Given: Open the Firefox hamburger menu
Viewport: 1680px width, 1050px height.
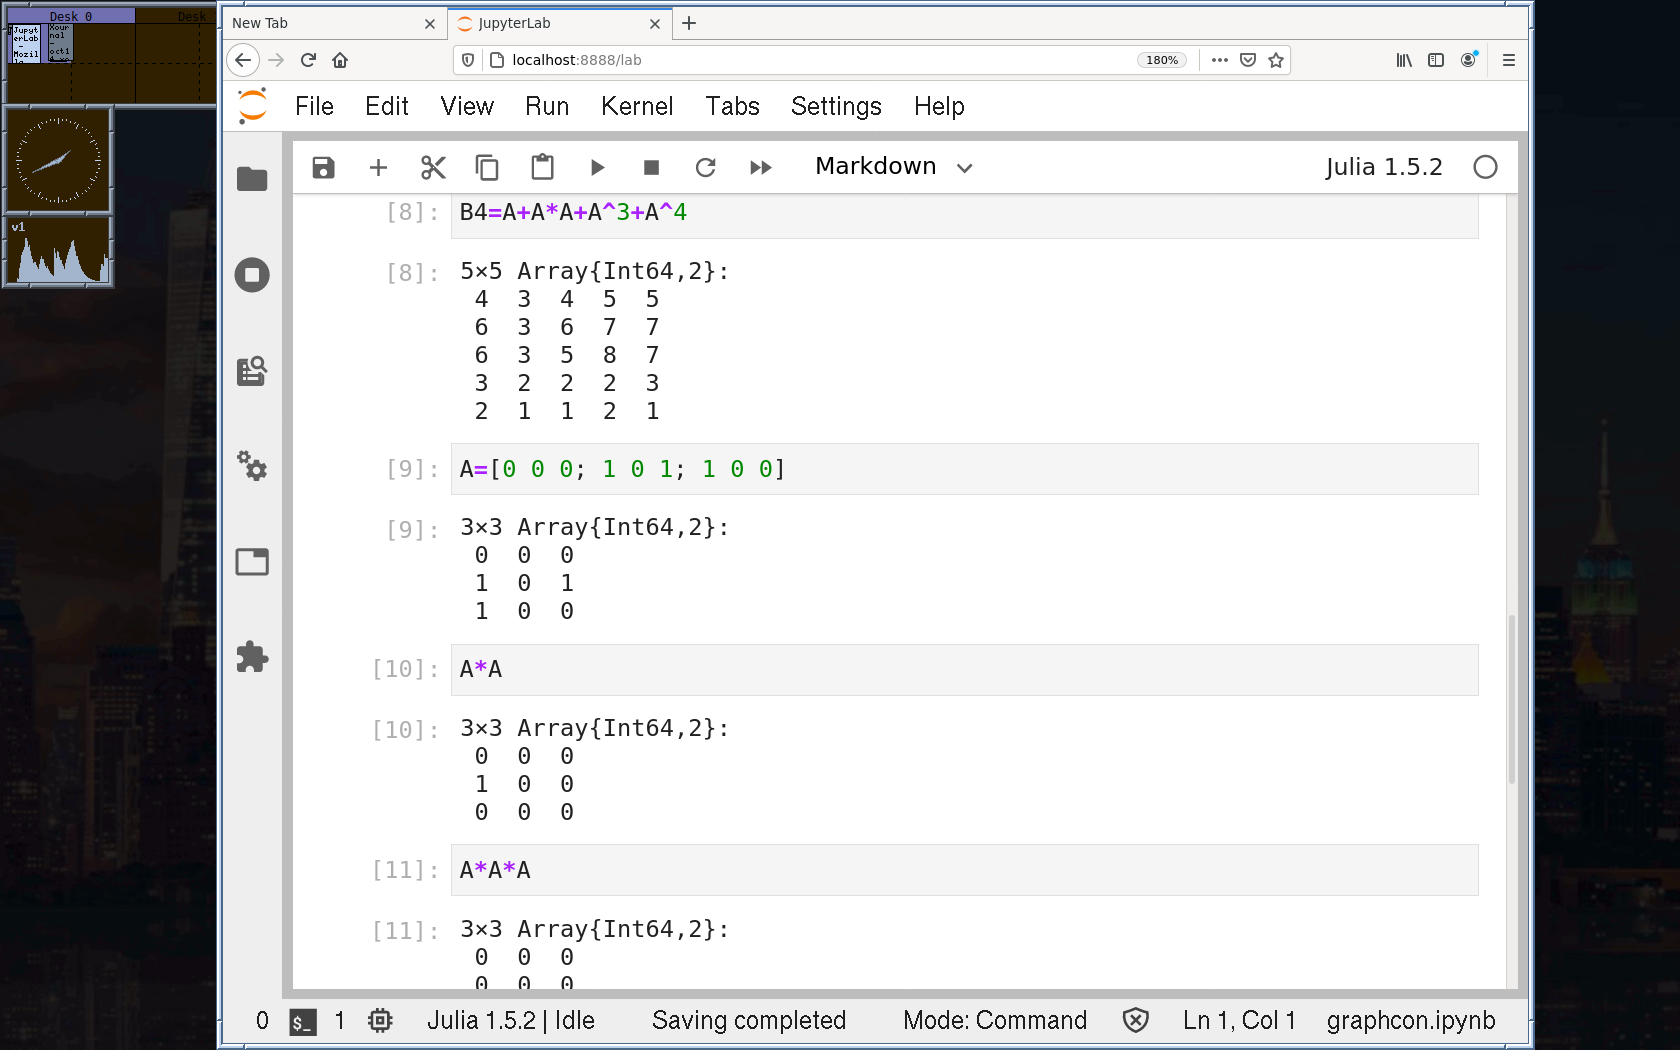Looking at the screenshot, I should 1508,60.
